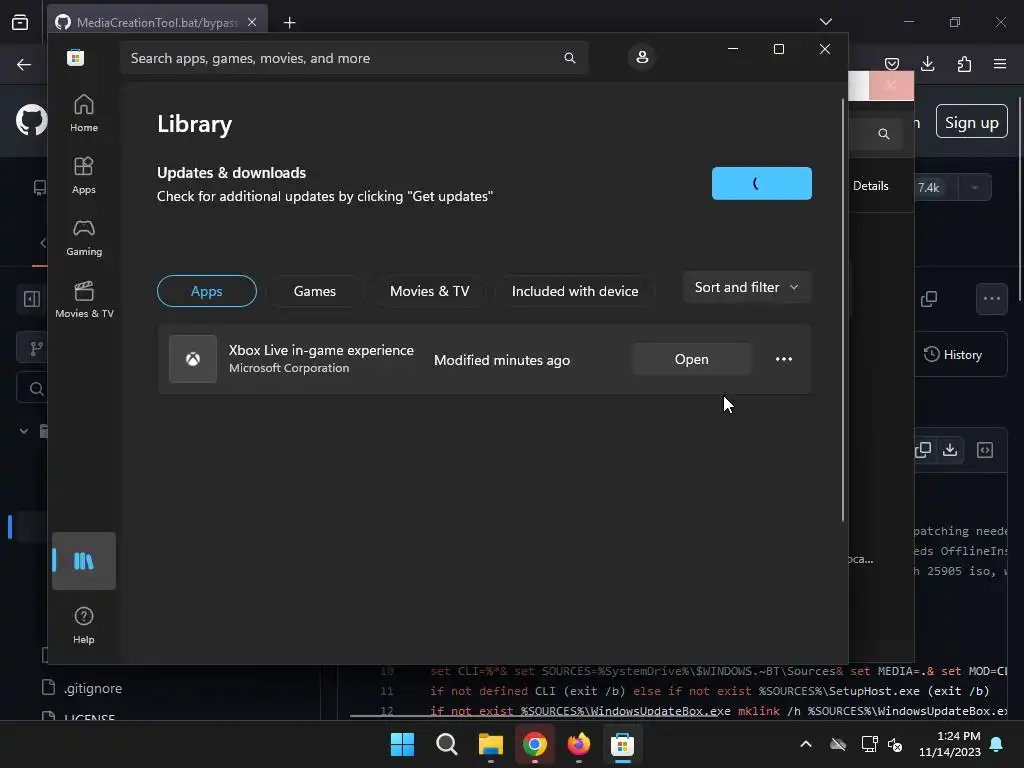Select the Included with device filter
The image size is (1024, 768).
(575, 291)
